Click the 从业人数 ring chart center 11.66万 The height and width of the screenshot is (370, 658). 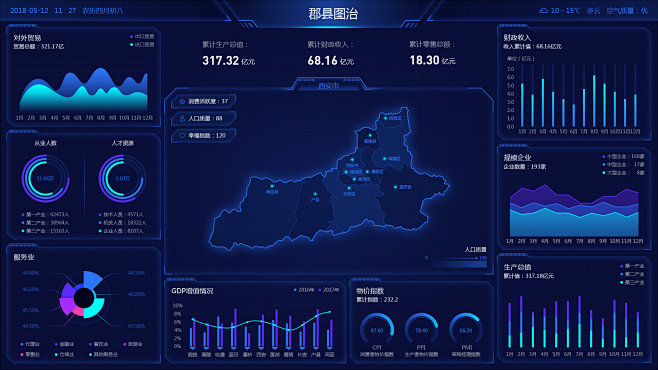(45, 178)
